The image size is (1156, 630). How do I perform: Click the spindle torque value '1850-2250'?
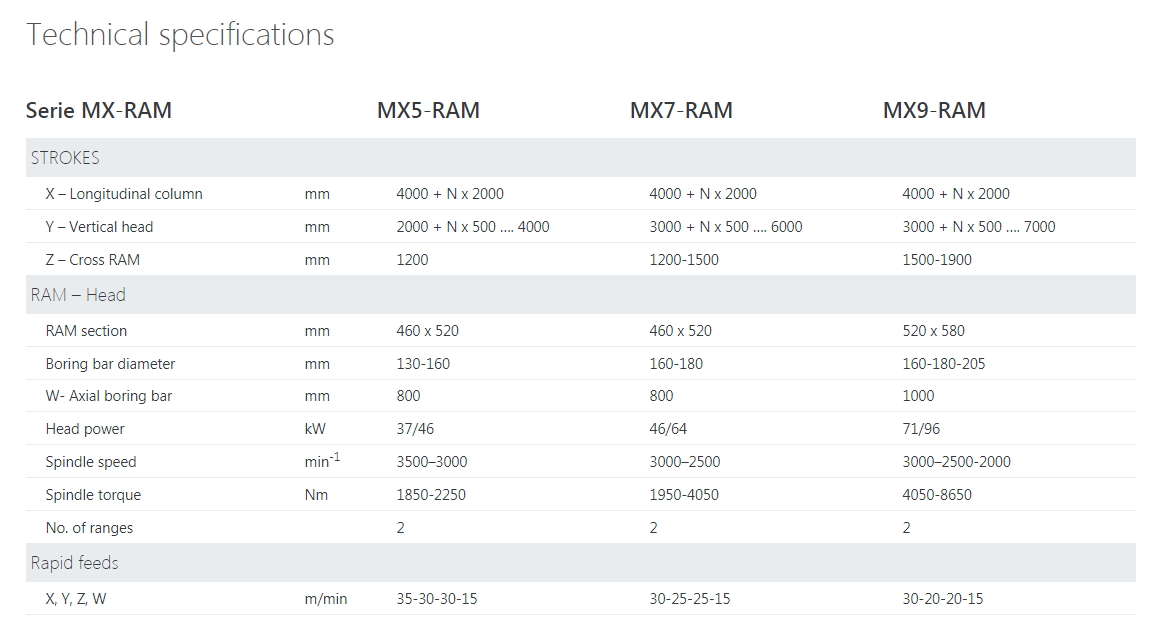click(431, 495)
